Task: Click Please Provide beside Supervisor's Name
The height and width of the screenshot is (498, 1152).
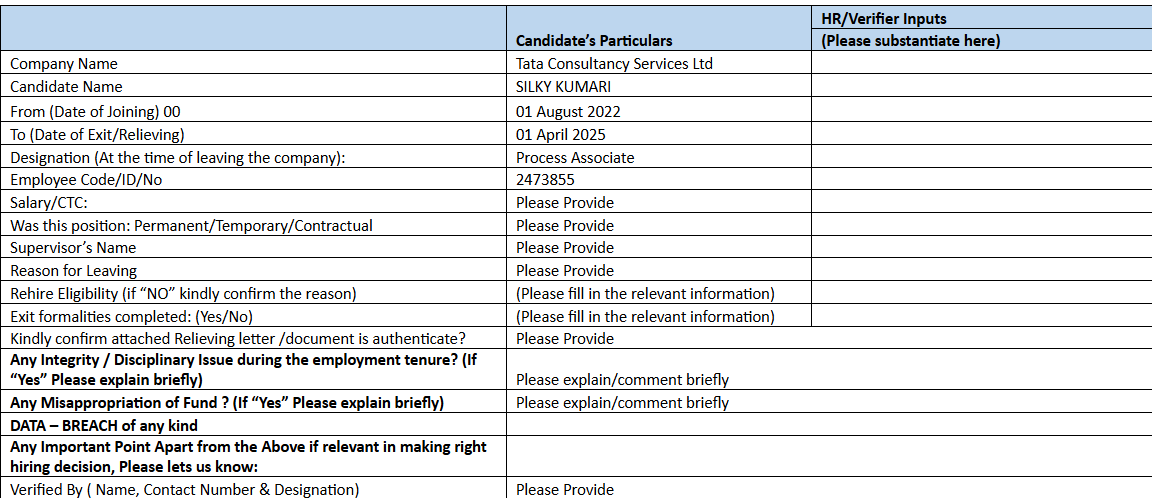Action: [565, 248]
